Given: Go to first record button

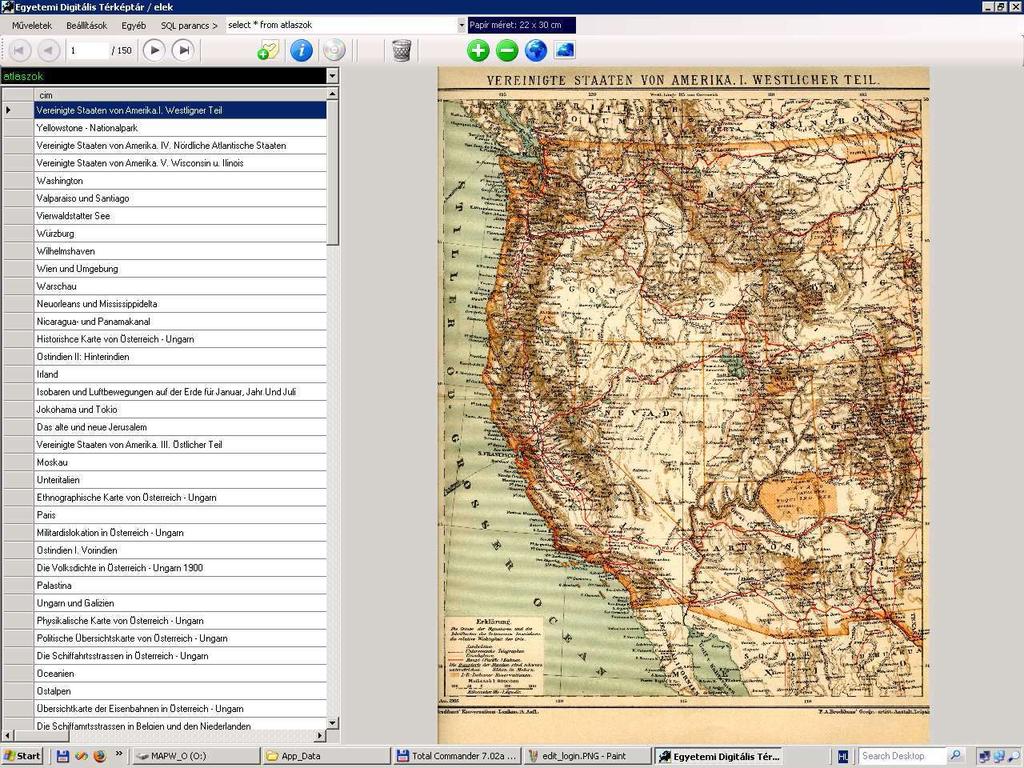Looking at the screenshot, I should point(19,50).
